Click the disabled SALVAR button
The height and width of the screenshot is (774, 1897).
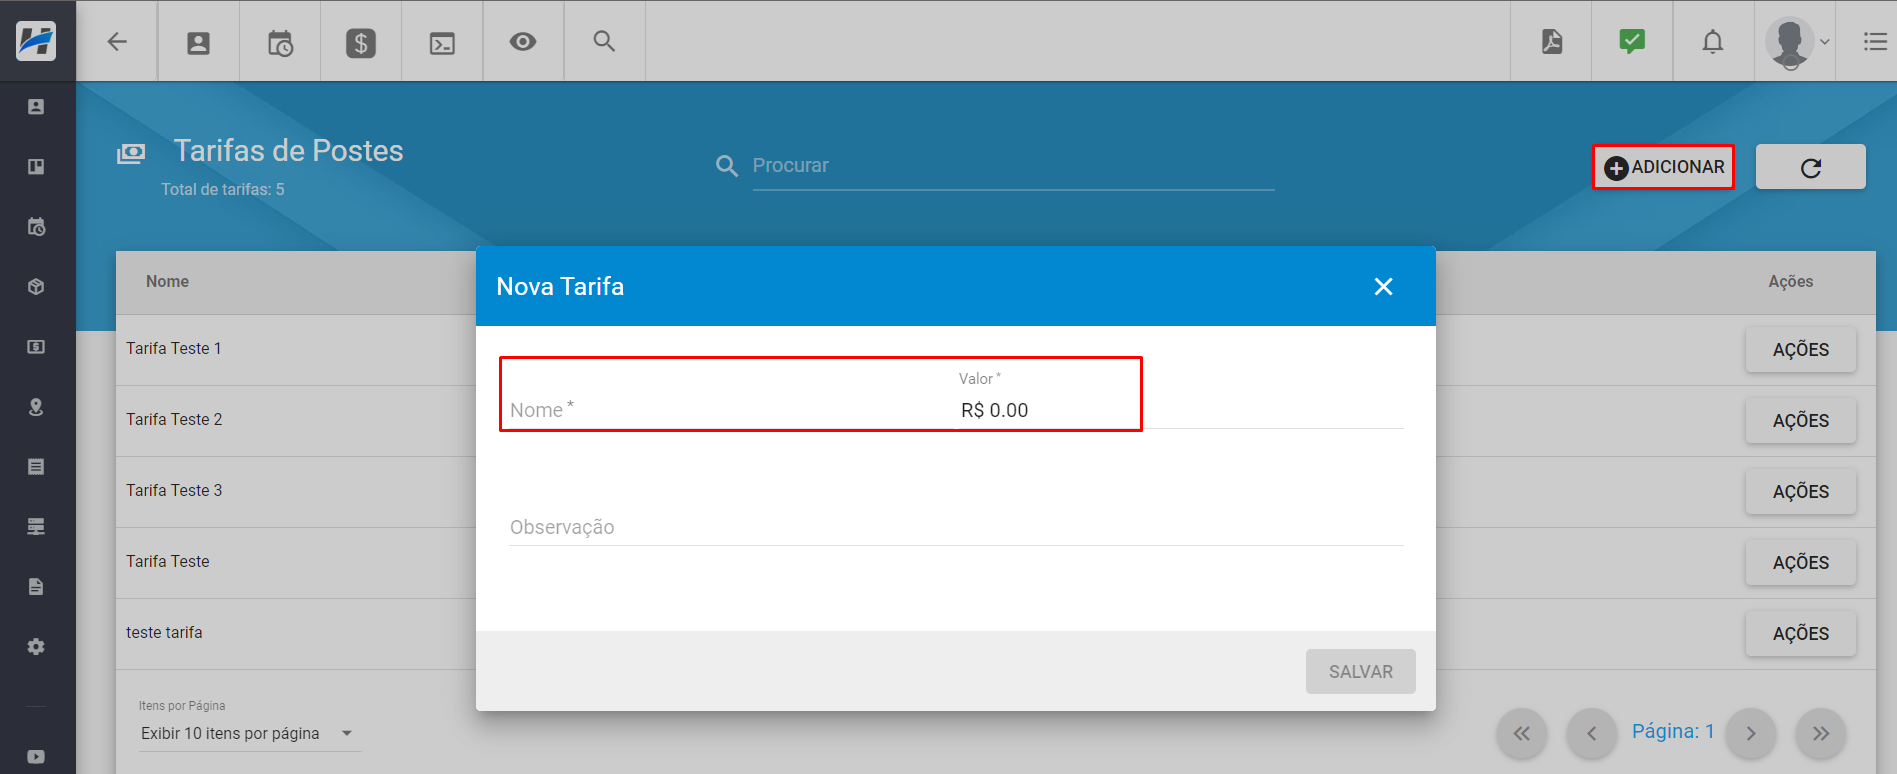(1360, 672)
